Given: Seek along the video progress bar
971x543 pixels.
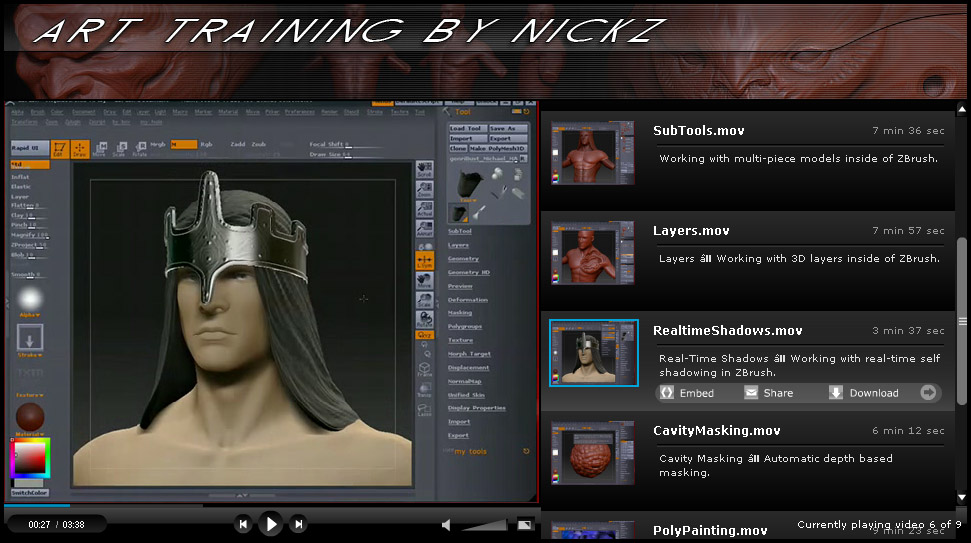Looking at the screenshot, I should [x=271, y=505].
